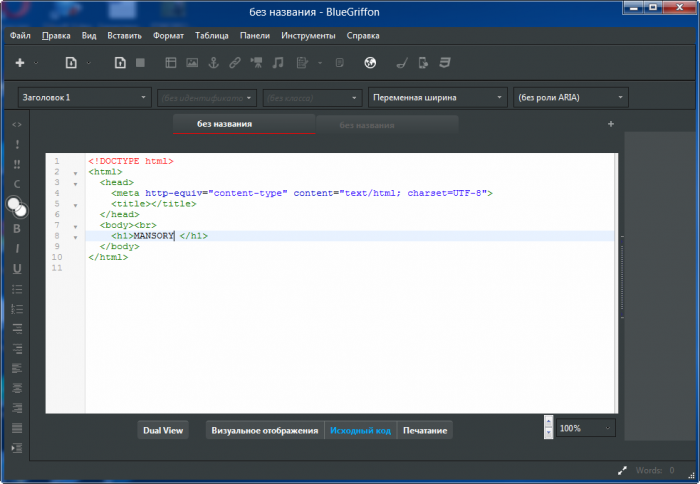The width and height of the screenshot is (700, 484).
Task: Toggle italic formatting in left sidebar
Action: pos(17,248)
